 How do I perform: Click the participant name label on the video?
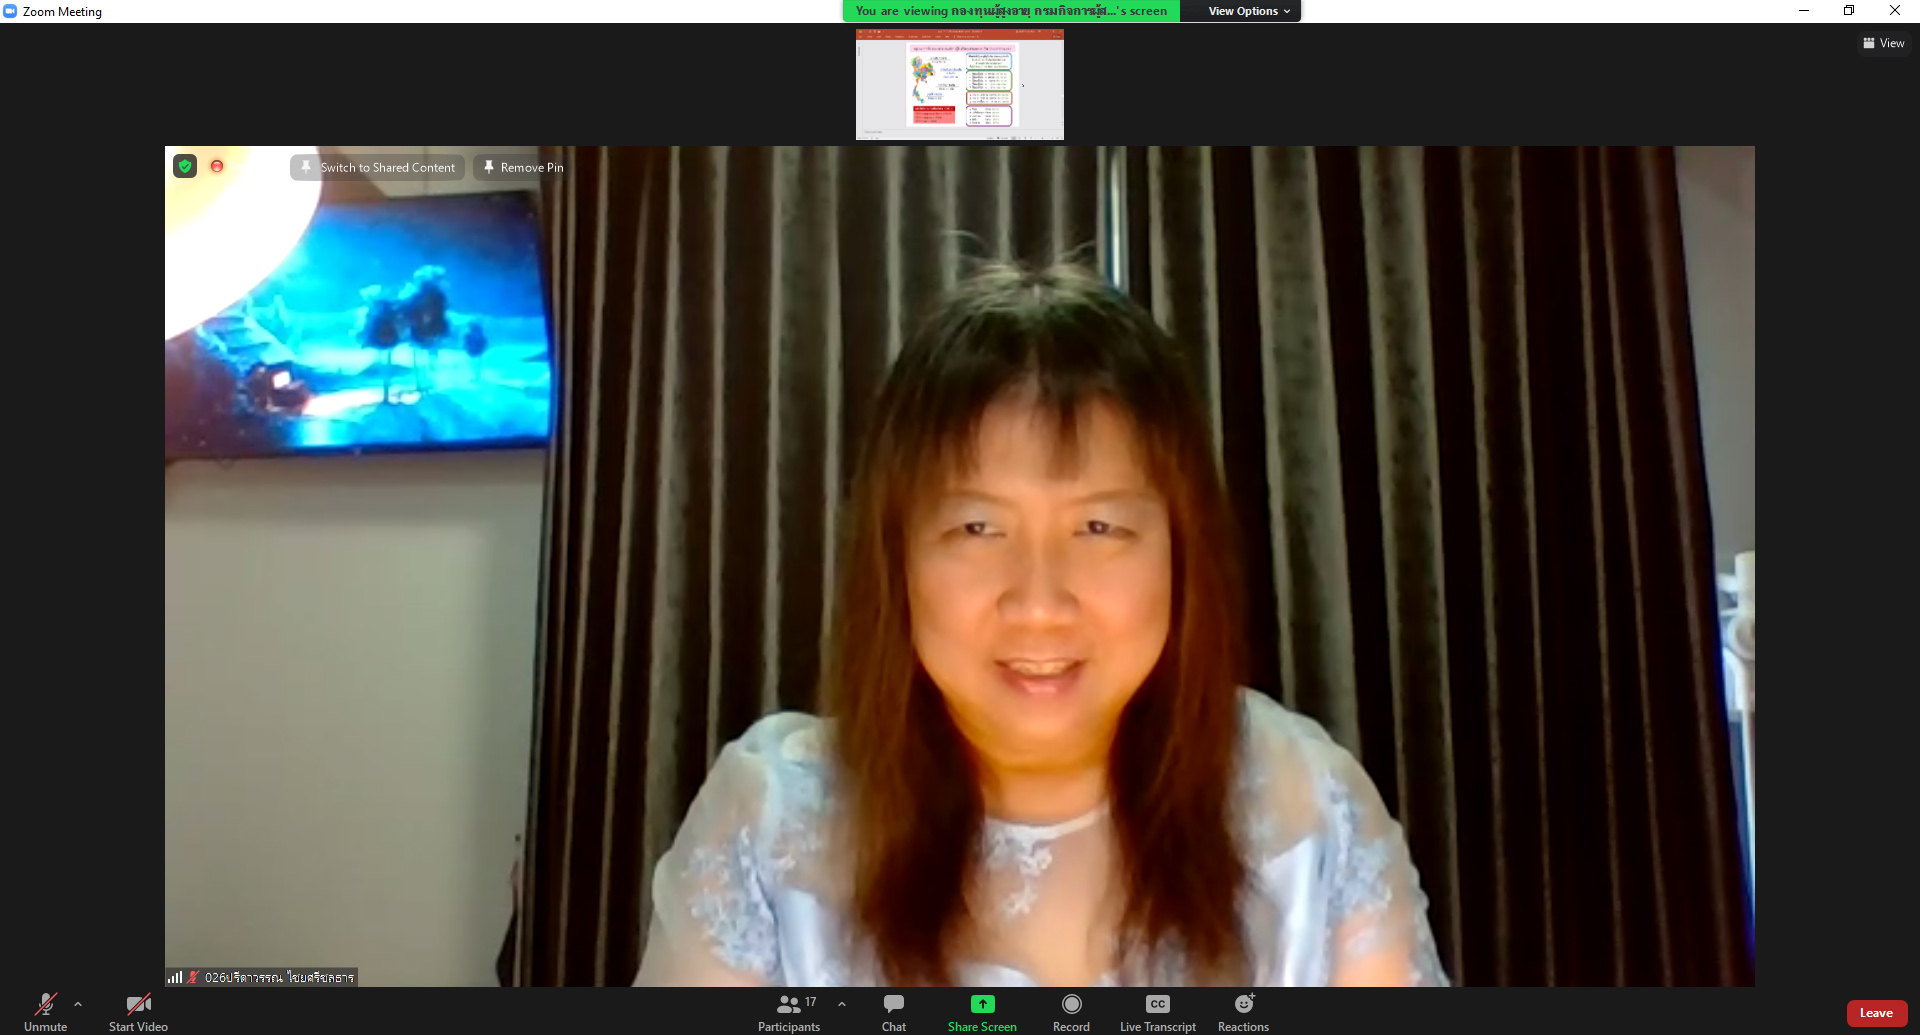pyautogui.click(x=279, y=977)
